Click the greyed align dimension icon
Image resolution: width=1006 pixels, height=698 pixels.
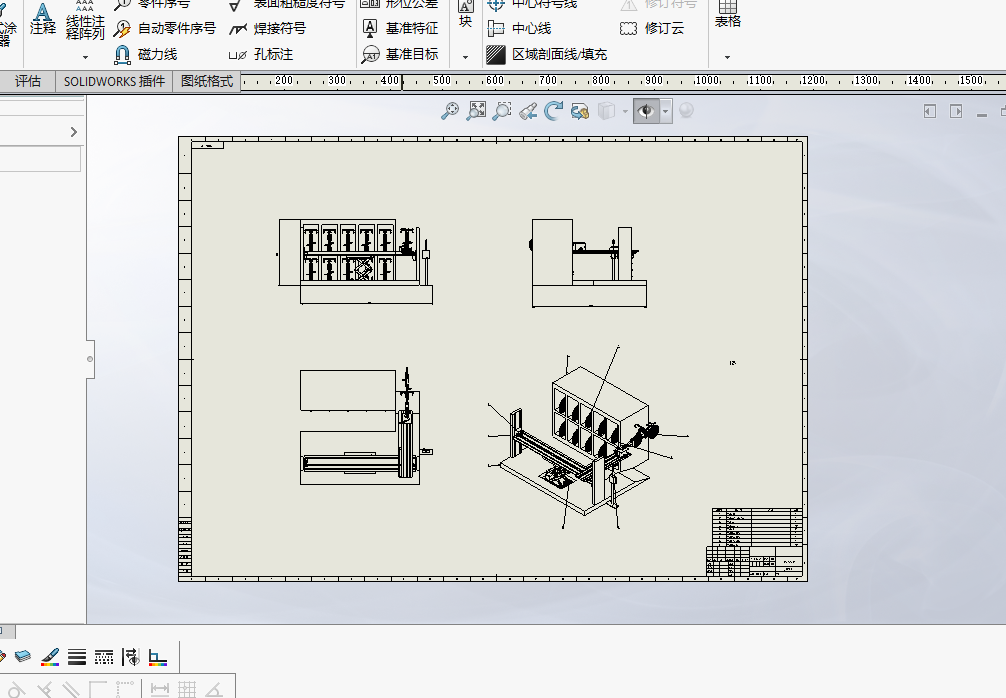click(x=159, y=690)
